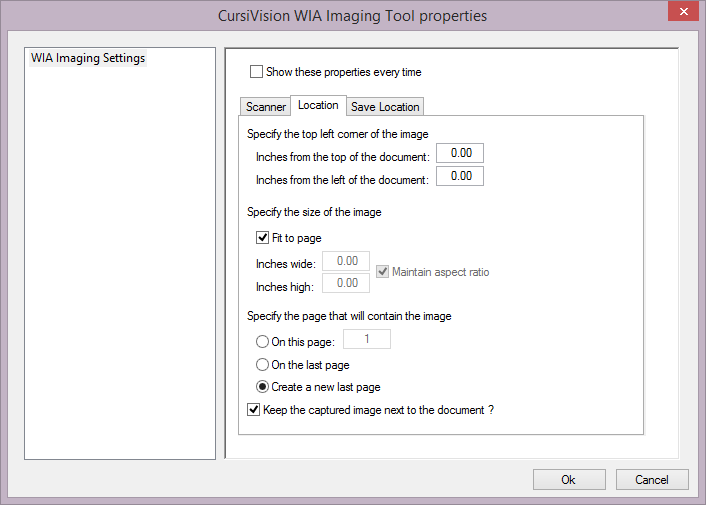Select the On this page radio button
This screenshot has height=505, width=706.
(263, 342)
